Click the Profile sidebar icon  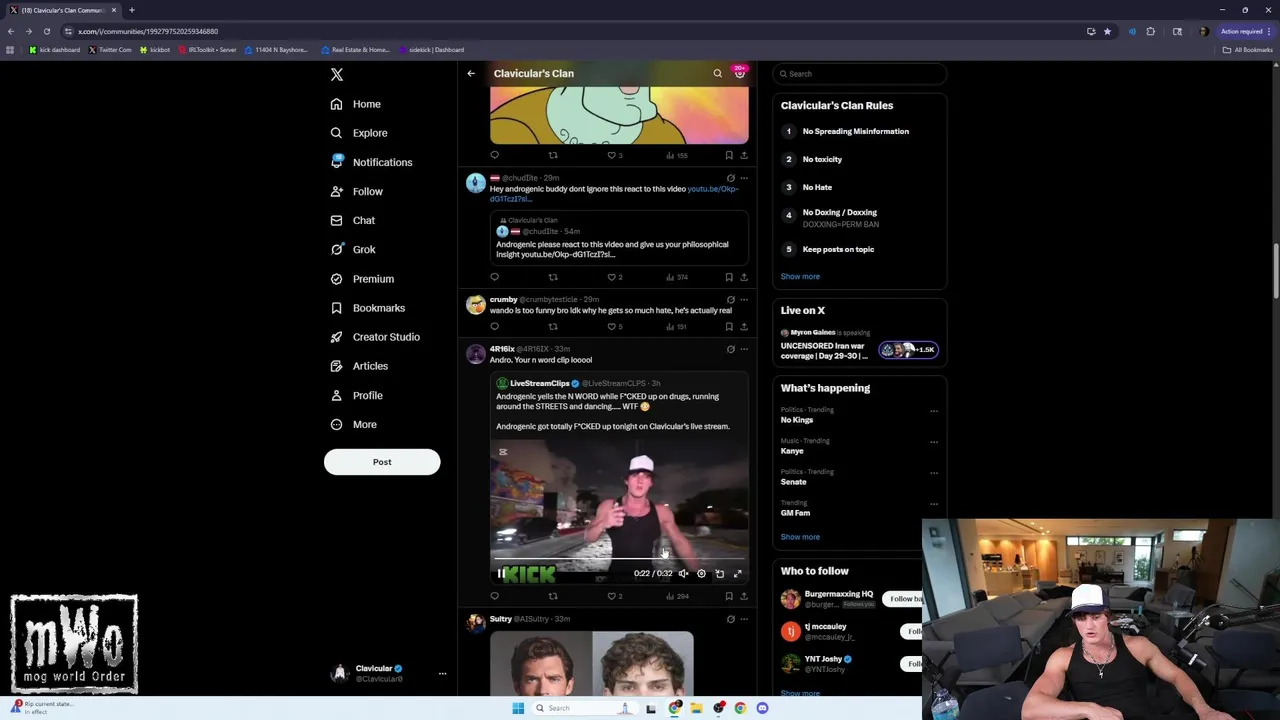[x=336, y=395]
